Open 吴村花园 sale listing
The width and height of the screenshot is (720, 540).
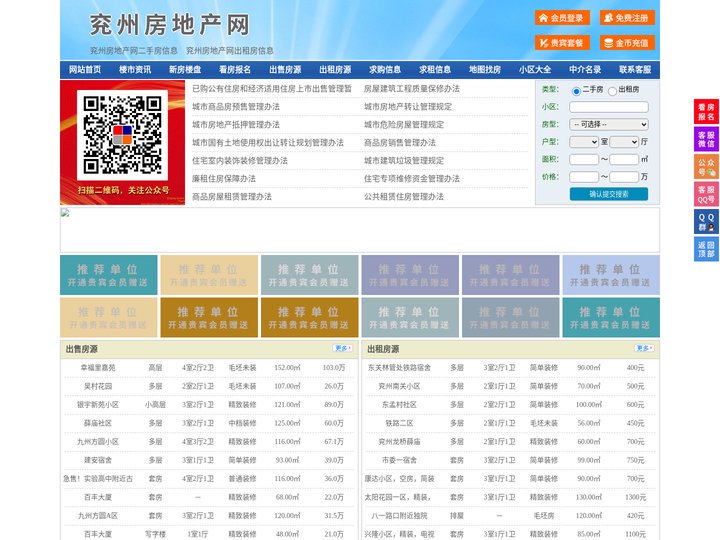coord(98,386)
